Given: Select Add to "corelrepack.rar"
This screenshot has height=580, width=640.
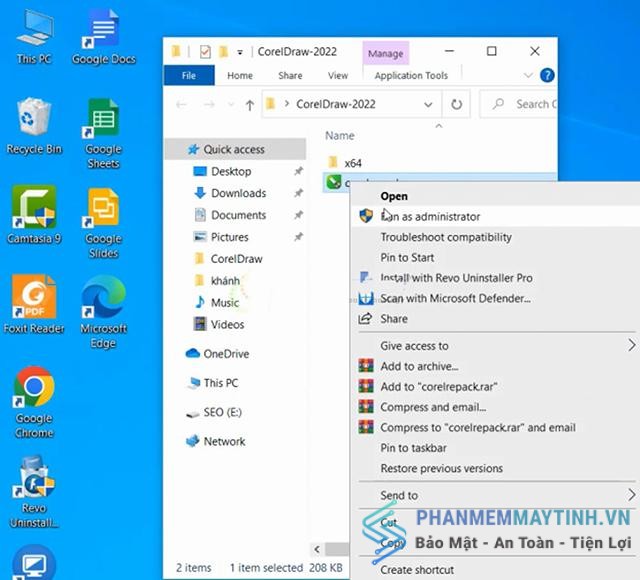Looking at the screenshot, I should (439, 387).
